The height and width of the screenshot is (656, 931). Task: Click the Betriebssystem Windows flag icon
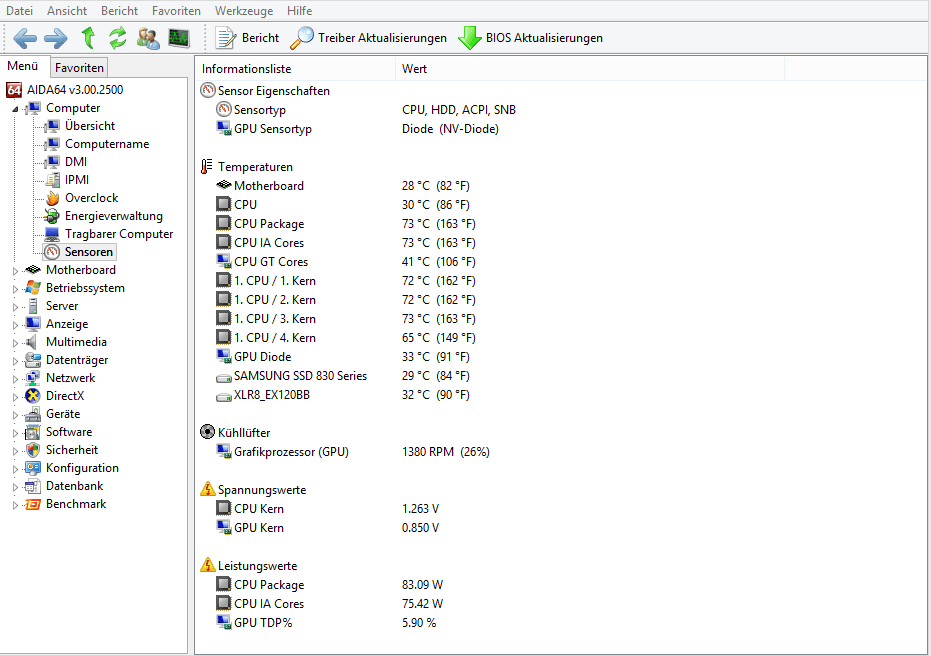pyautogui.click(x=33, y=288)
